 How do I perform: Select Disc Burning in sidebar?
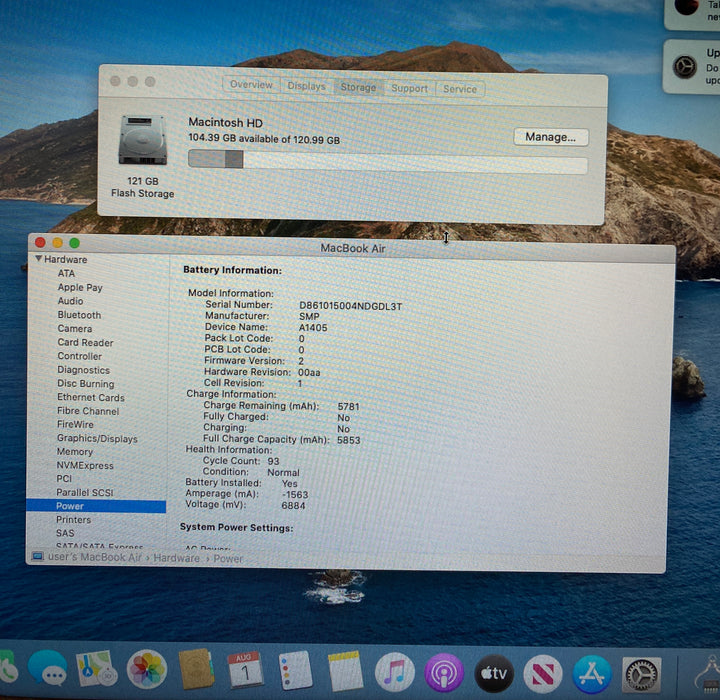(85, 384)
